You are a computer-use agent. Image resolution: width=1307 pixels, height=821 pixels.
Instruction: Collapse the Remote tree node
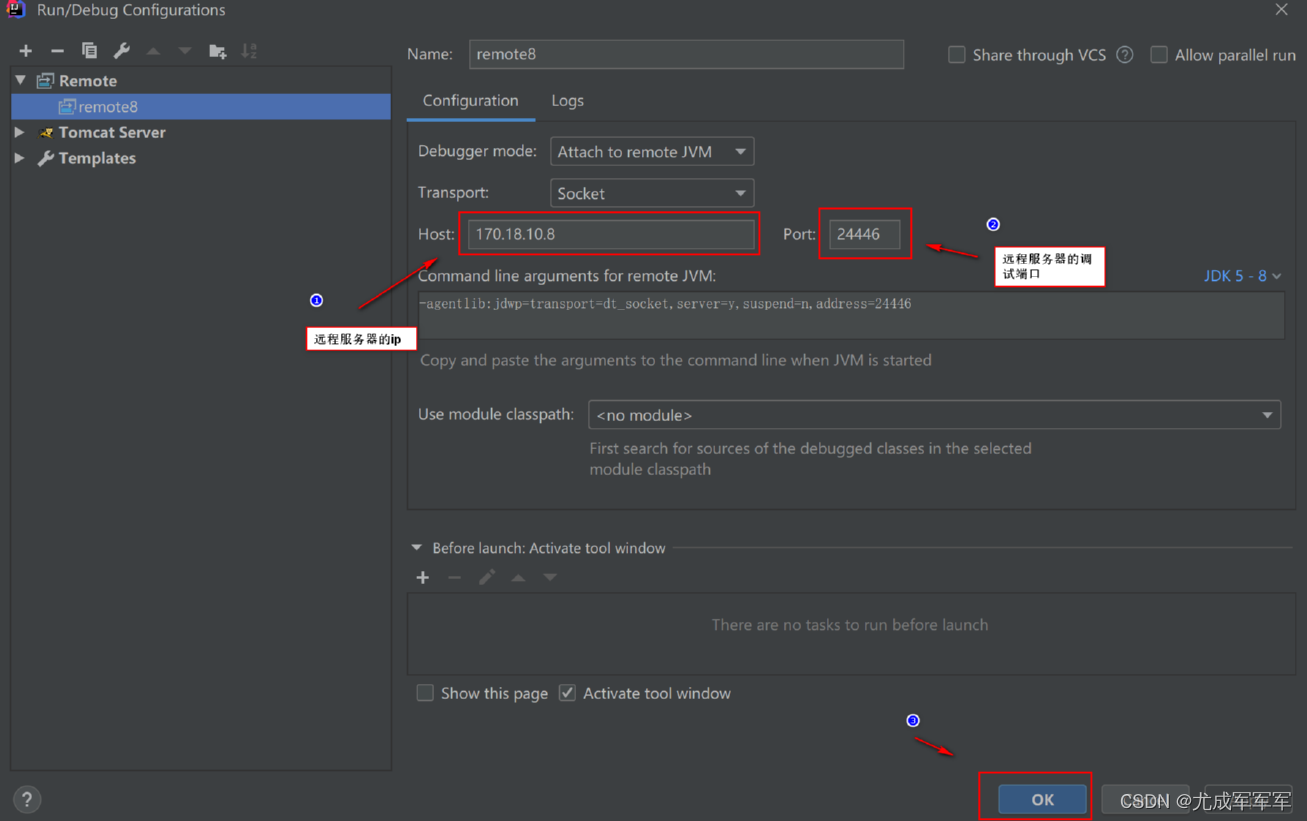(x=21, y=80)
